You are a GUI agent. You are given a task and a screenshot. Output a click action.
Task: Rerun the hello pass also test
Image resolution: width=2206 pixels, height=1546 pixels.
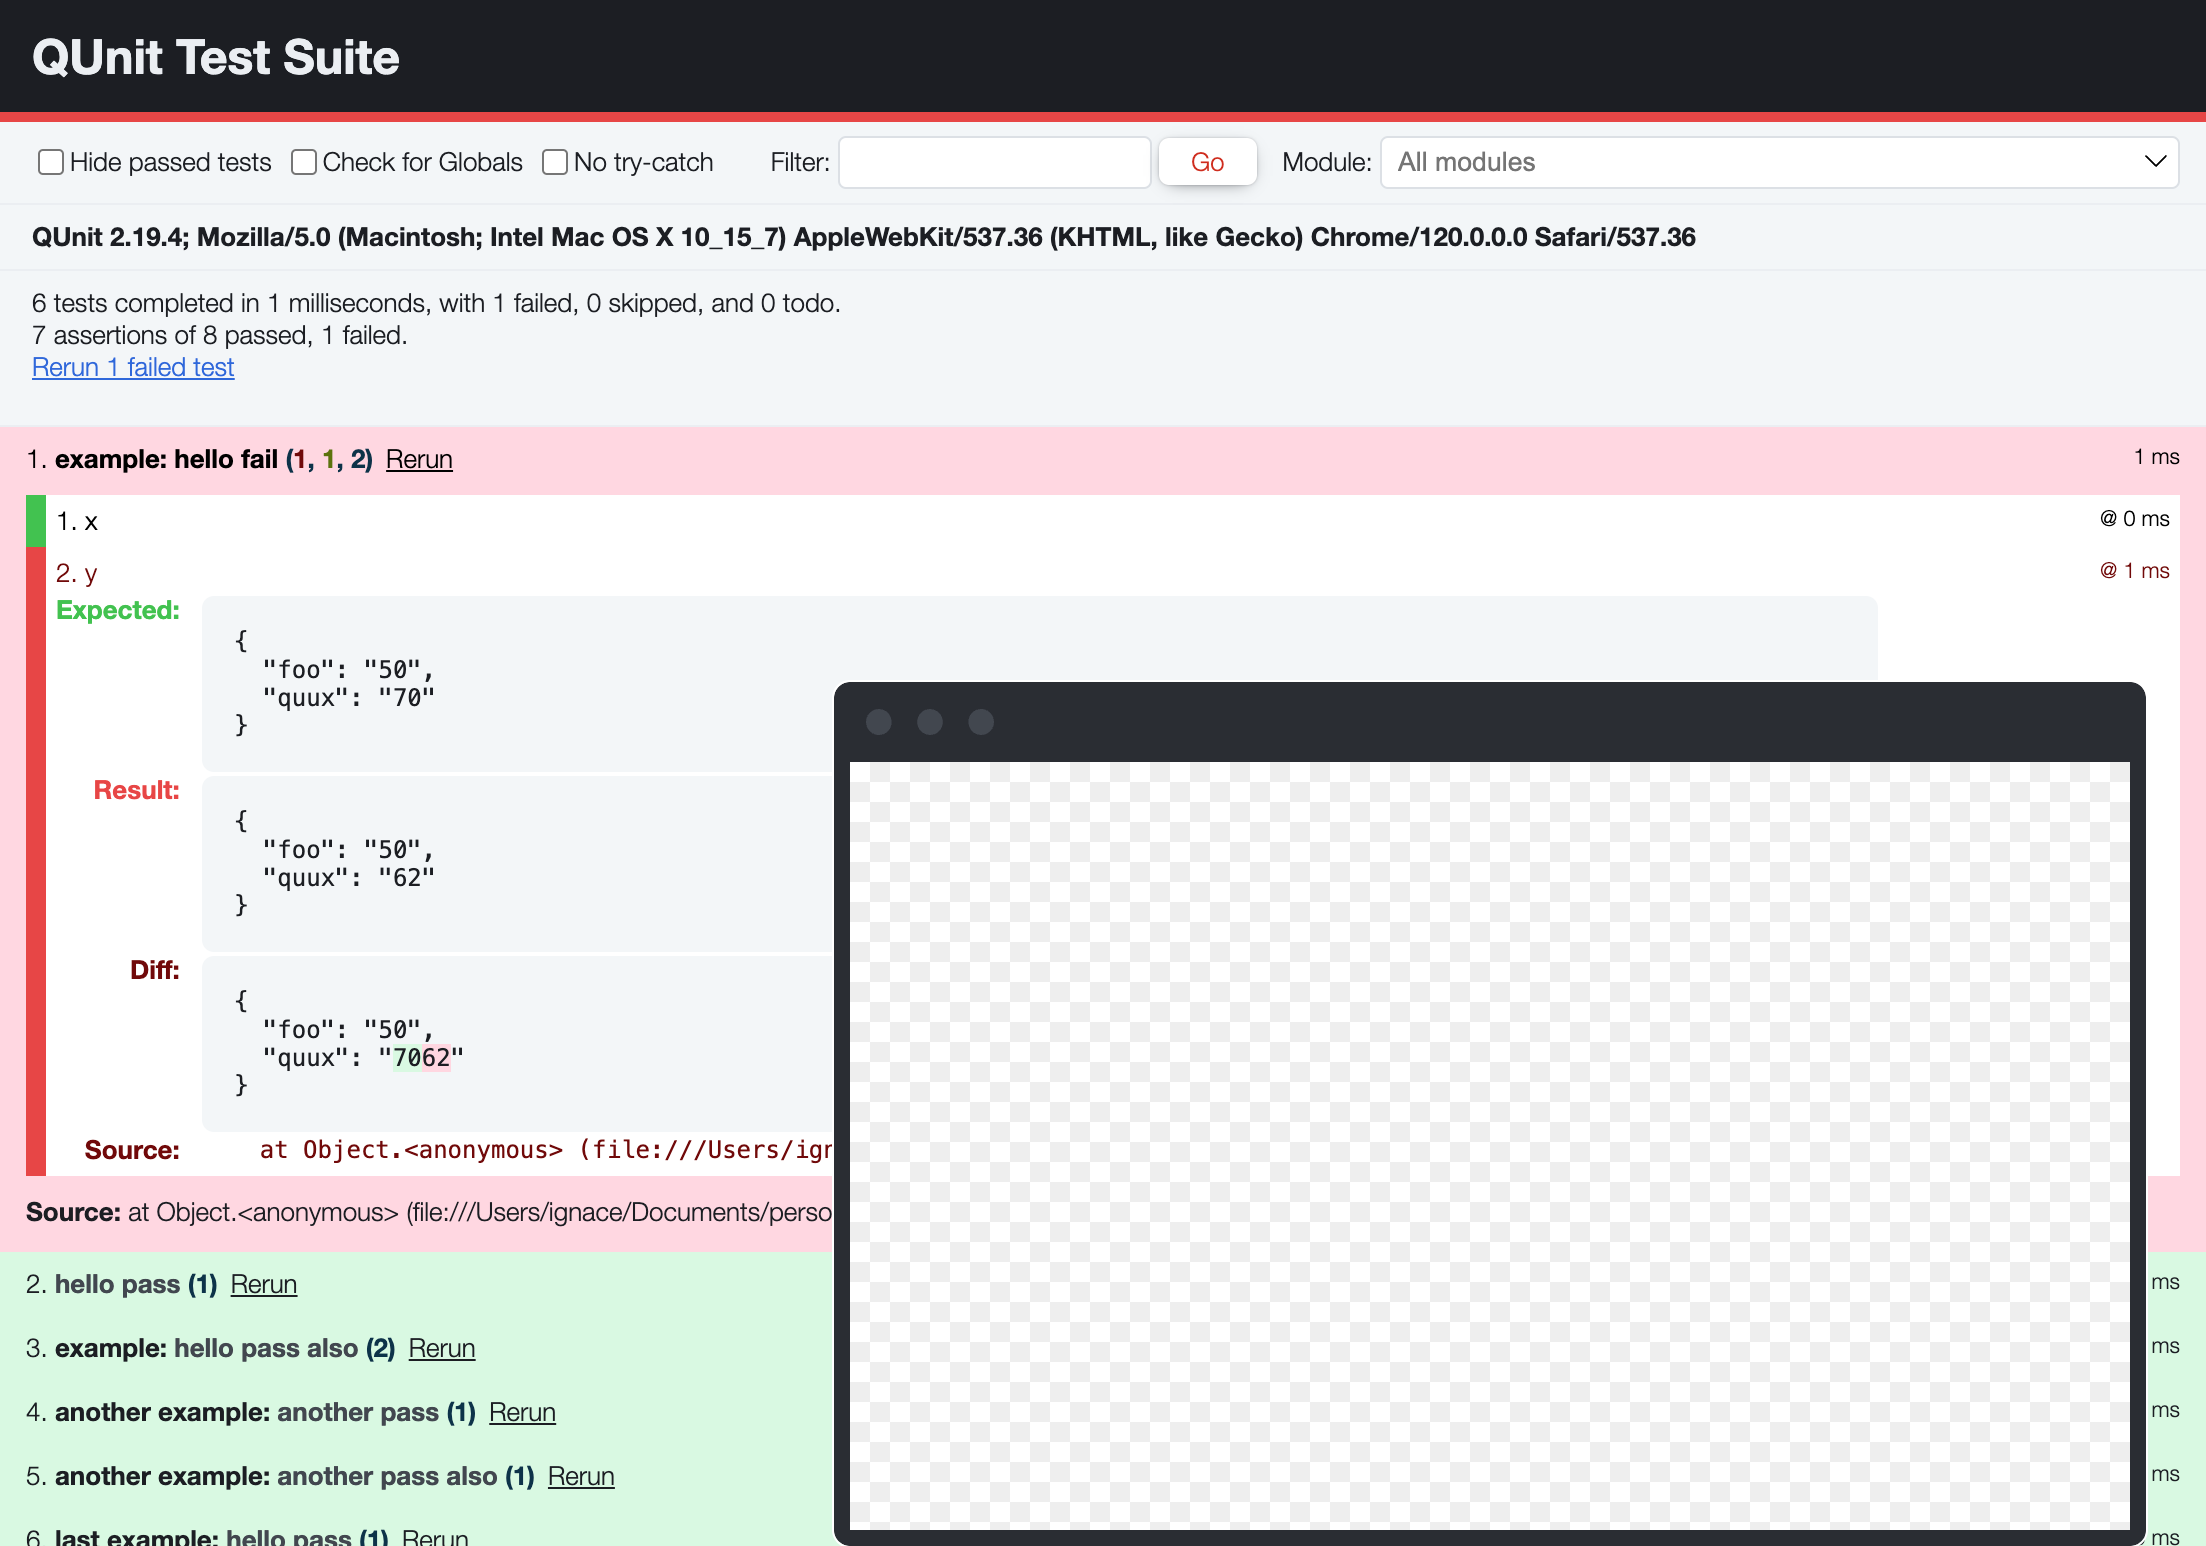pos(442,1348)
